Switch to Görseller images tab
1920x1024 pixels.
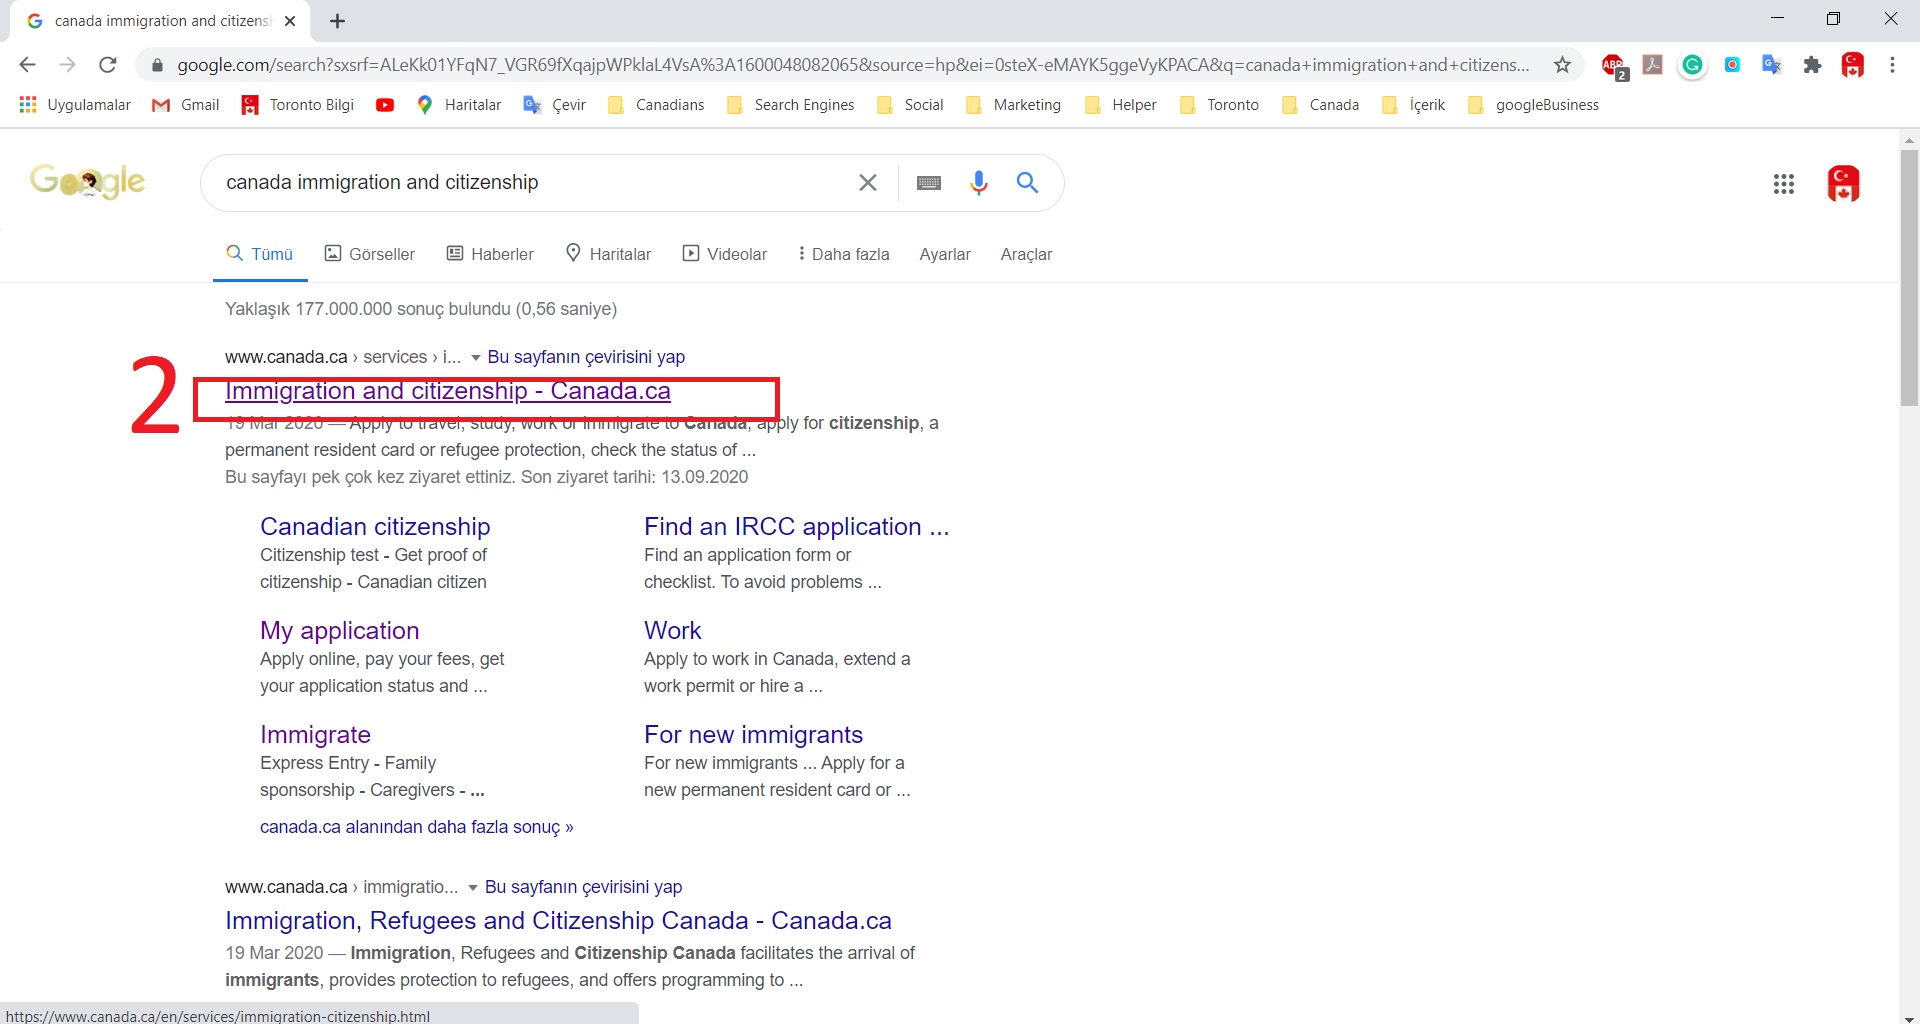coord(370,254)
